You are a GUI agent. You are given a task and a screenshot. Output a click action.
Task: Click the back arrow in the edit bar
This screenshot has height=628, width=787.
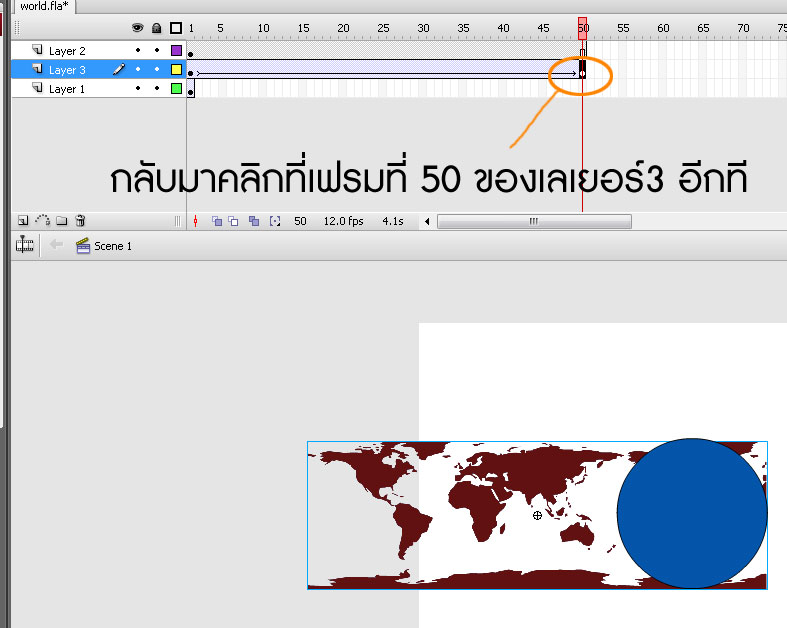[x=56, y=244]
